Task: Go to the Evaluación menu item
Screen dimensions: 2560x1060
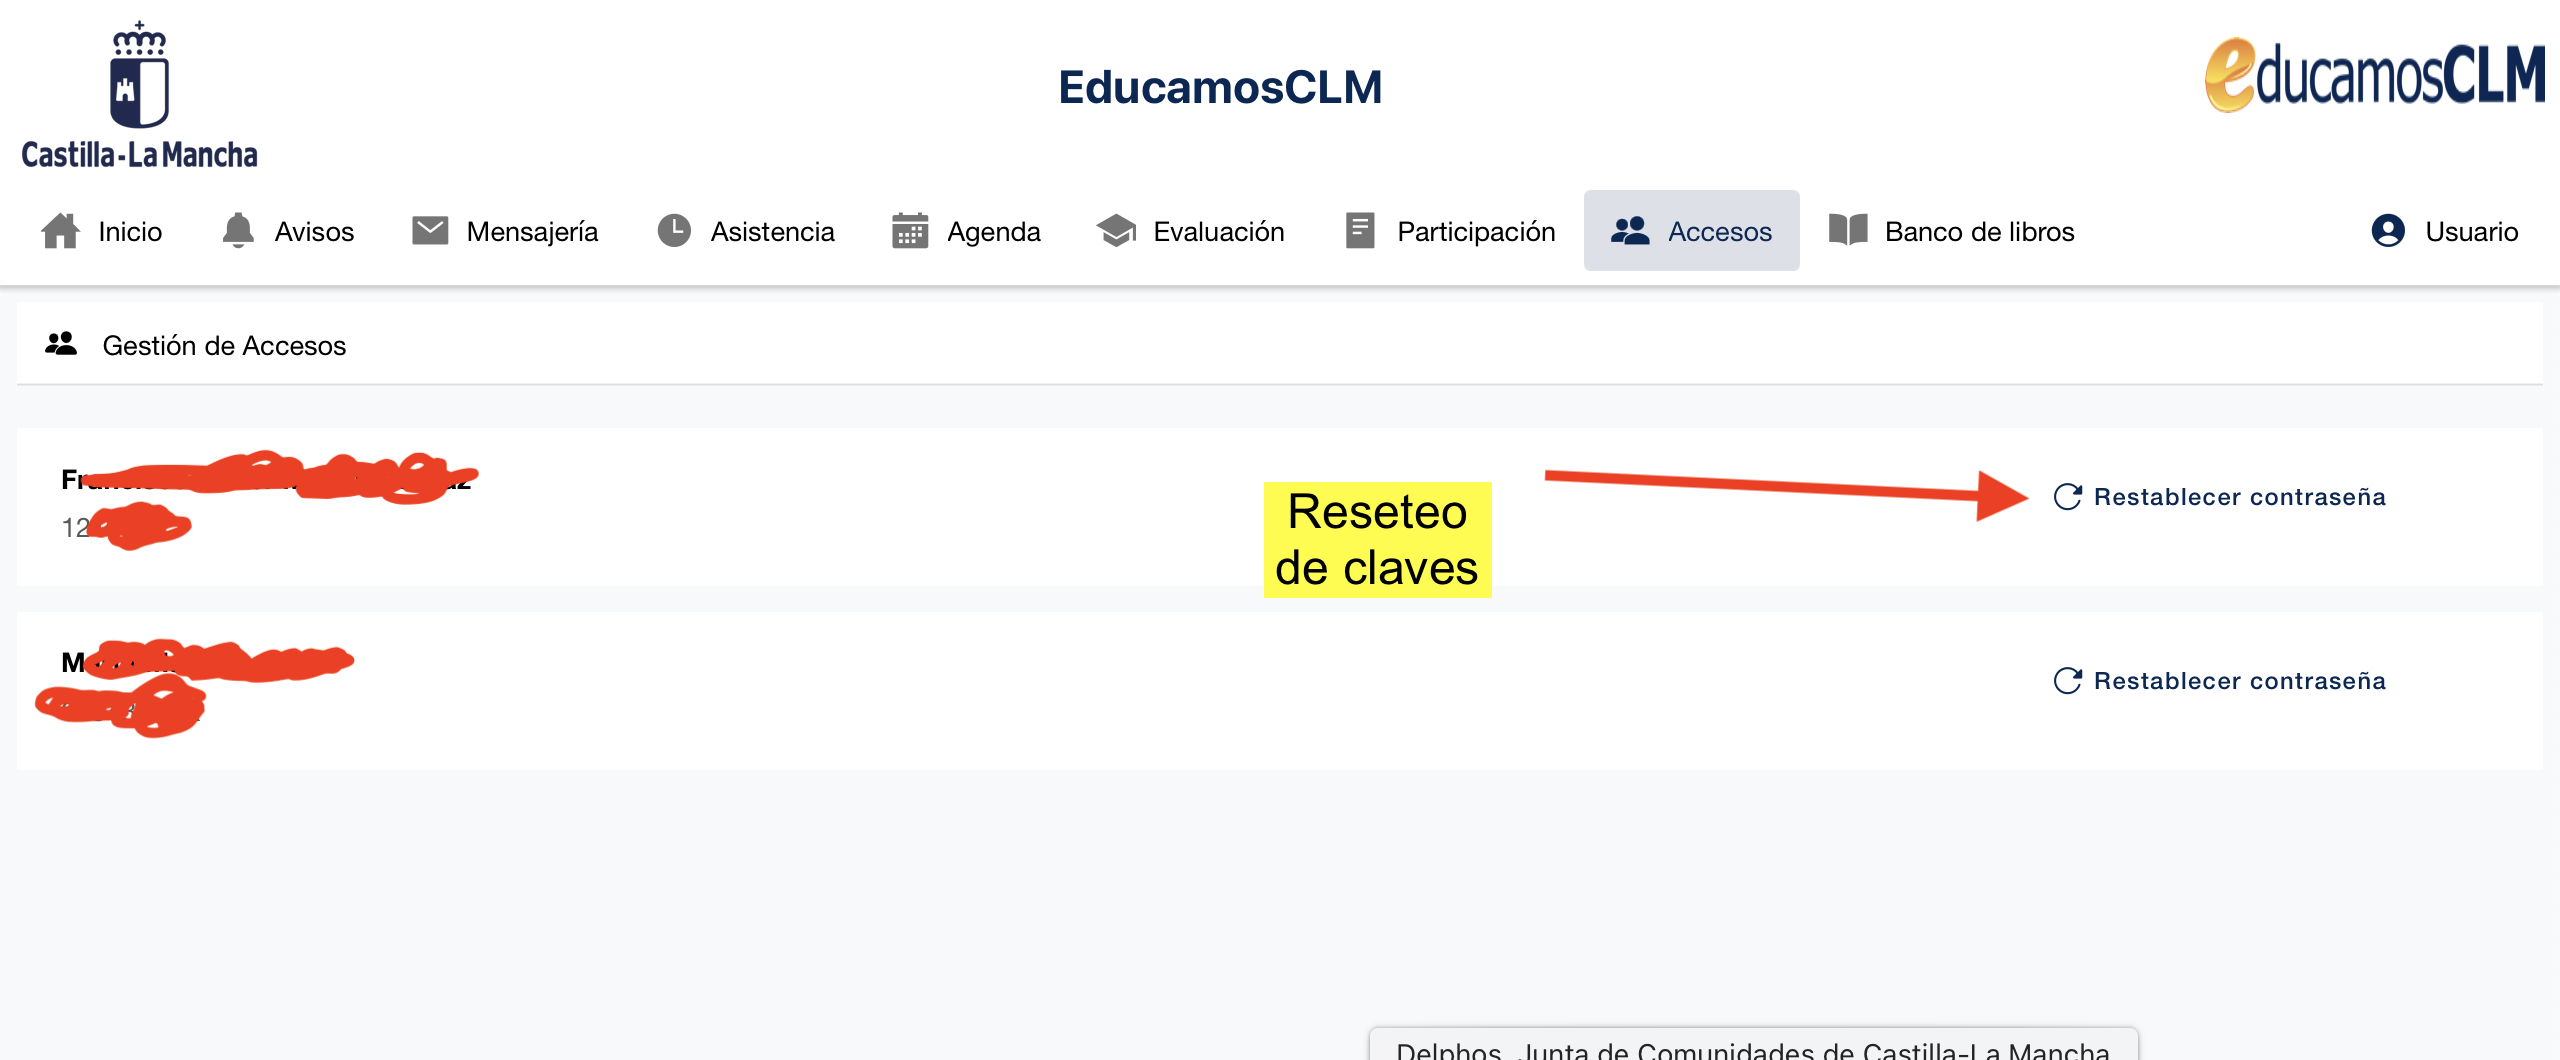Action: [x=1218, y=232]
